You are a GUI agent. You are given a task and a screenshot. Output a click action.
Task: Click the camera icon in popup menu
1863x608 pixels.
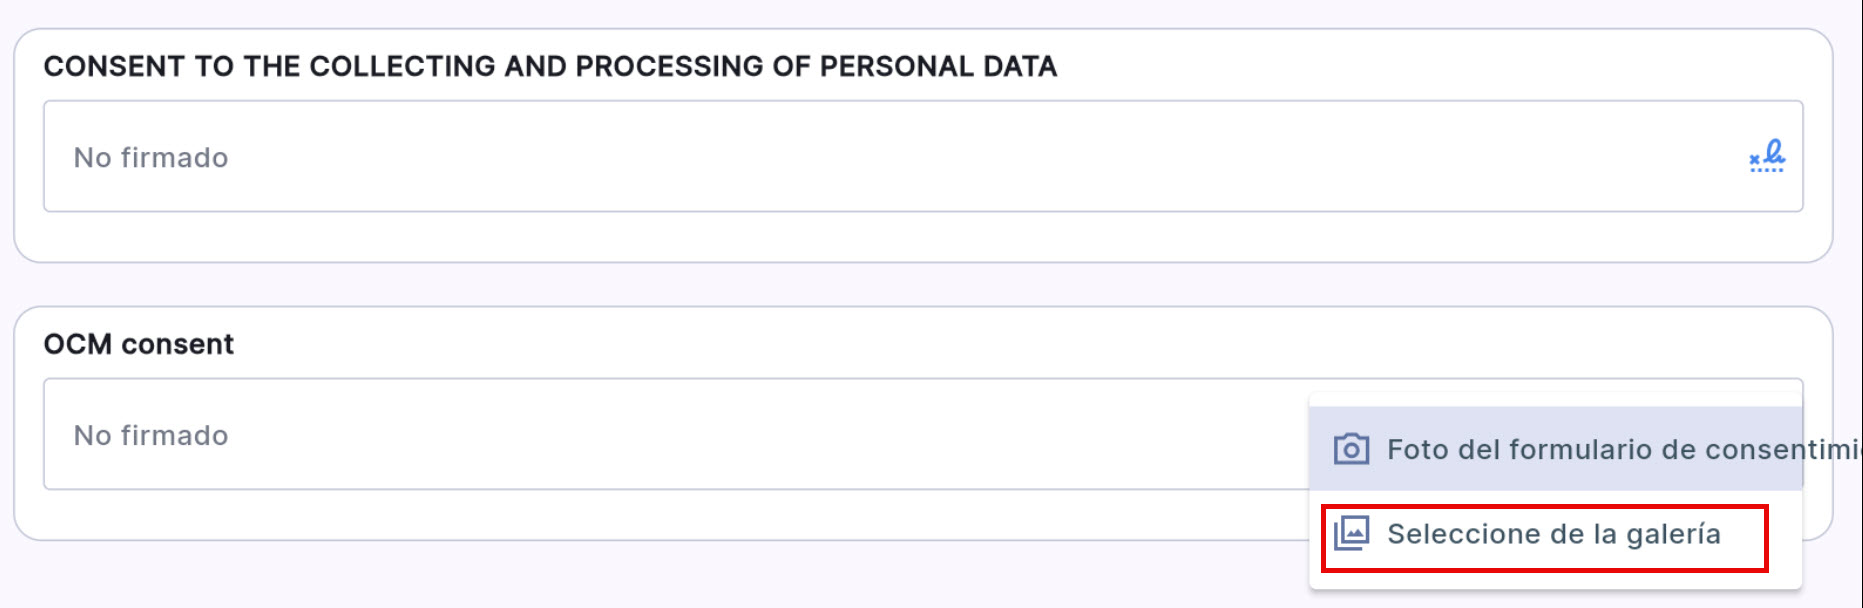tap(1351, 449)
